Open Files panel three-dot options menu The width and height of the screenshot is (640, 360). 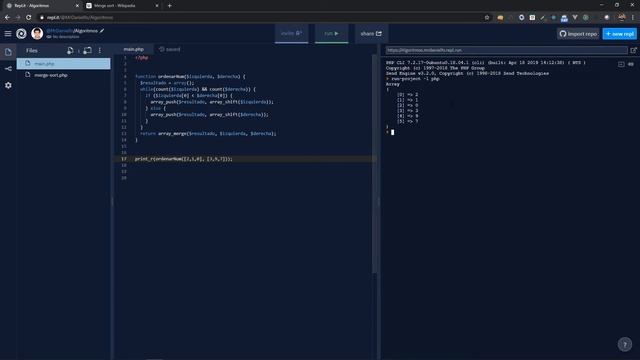[x=100, y=50]
